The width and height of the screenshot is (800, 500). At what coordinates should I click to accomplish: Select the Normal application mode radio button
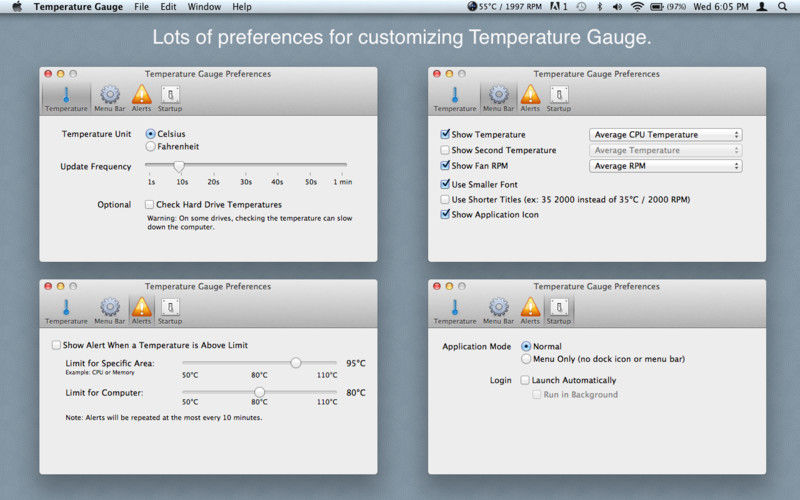point(526,346)
